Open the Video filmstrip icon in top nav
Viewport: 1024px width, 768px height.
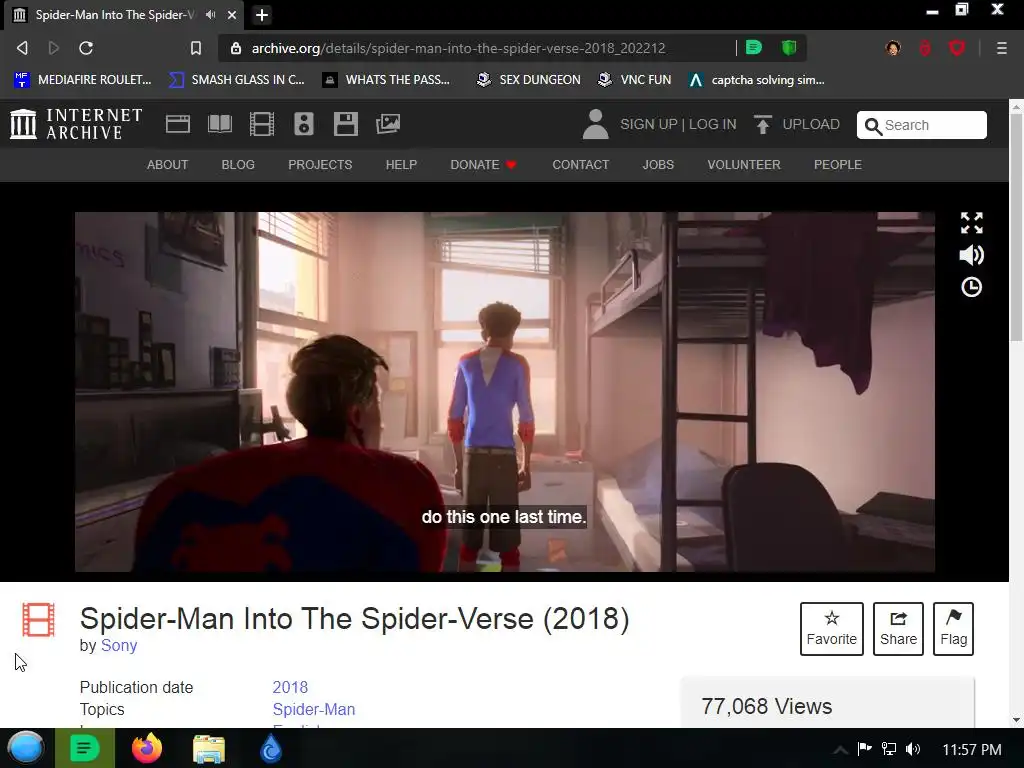pyautogui.click(x=262, y=124)
